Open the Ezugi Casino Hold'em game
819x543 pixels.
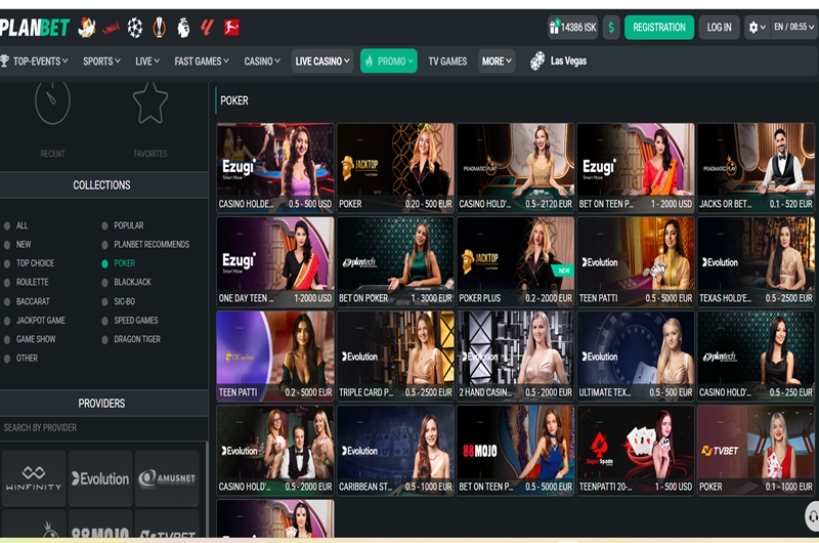pos(275,167)
